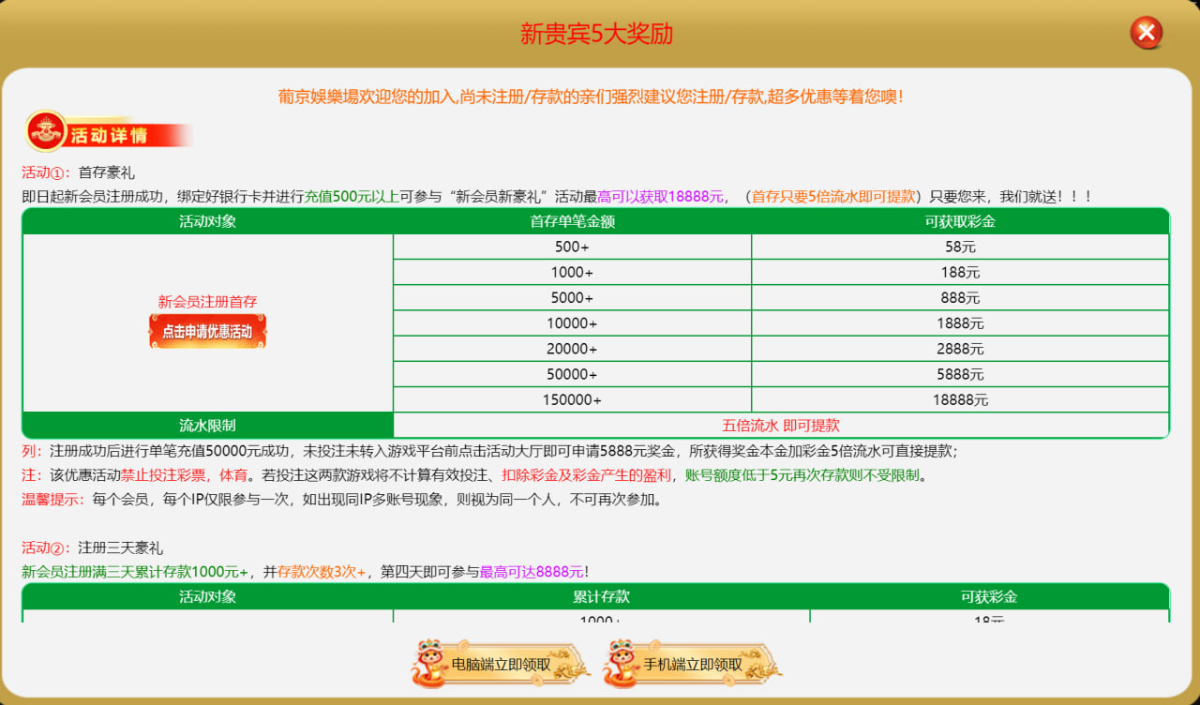The height and width of the screenshot is (705, 1200).
Task: Click the mascot icon on 手机端立即领取
Action: 623,662
